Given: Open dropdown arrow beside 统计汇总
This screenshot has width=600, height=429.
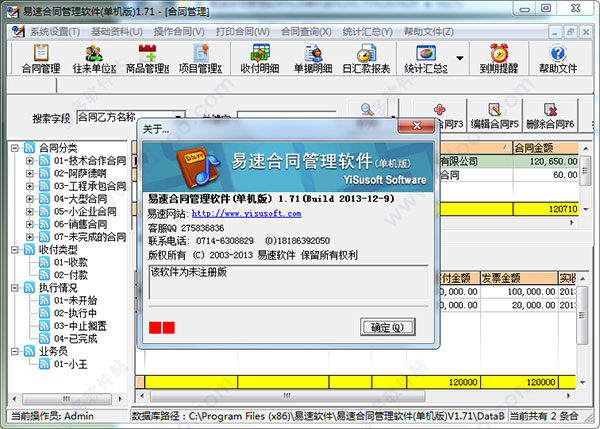Looking at the screenshot, I should click(x=460, y=58).
